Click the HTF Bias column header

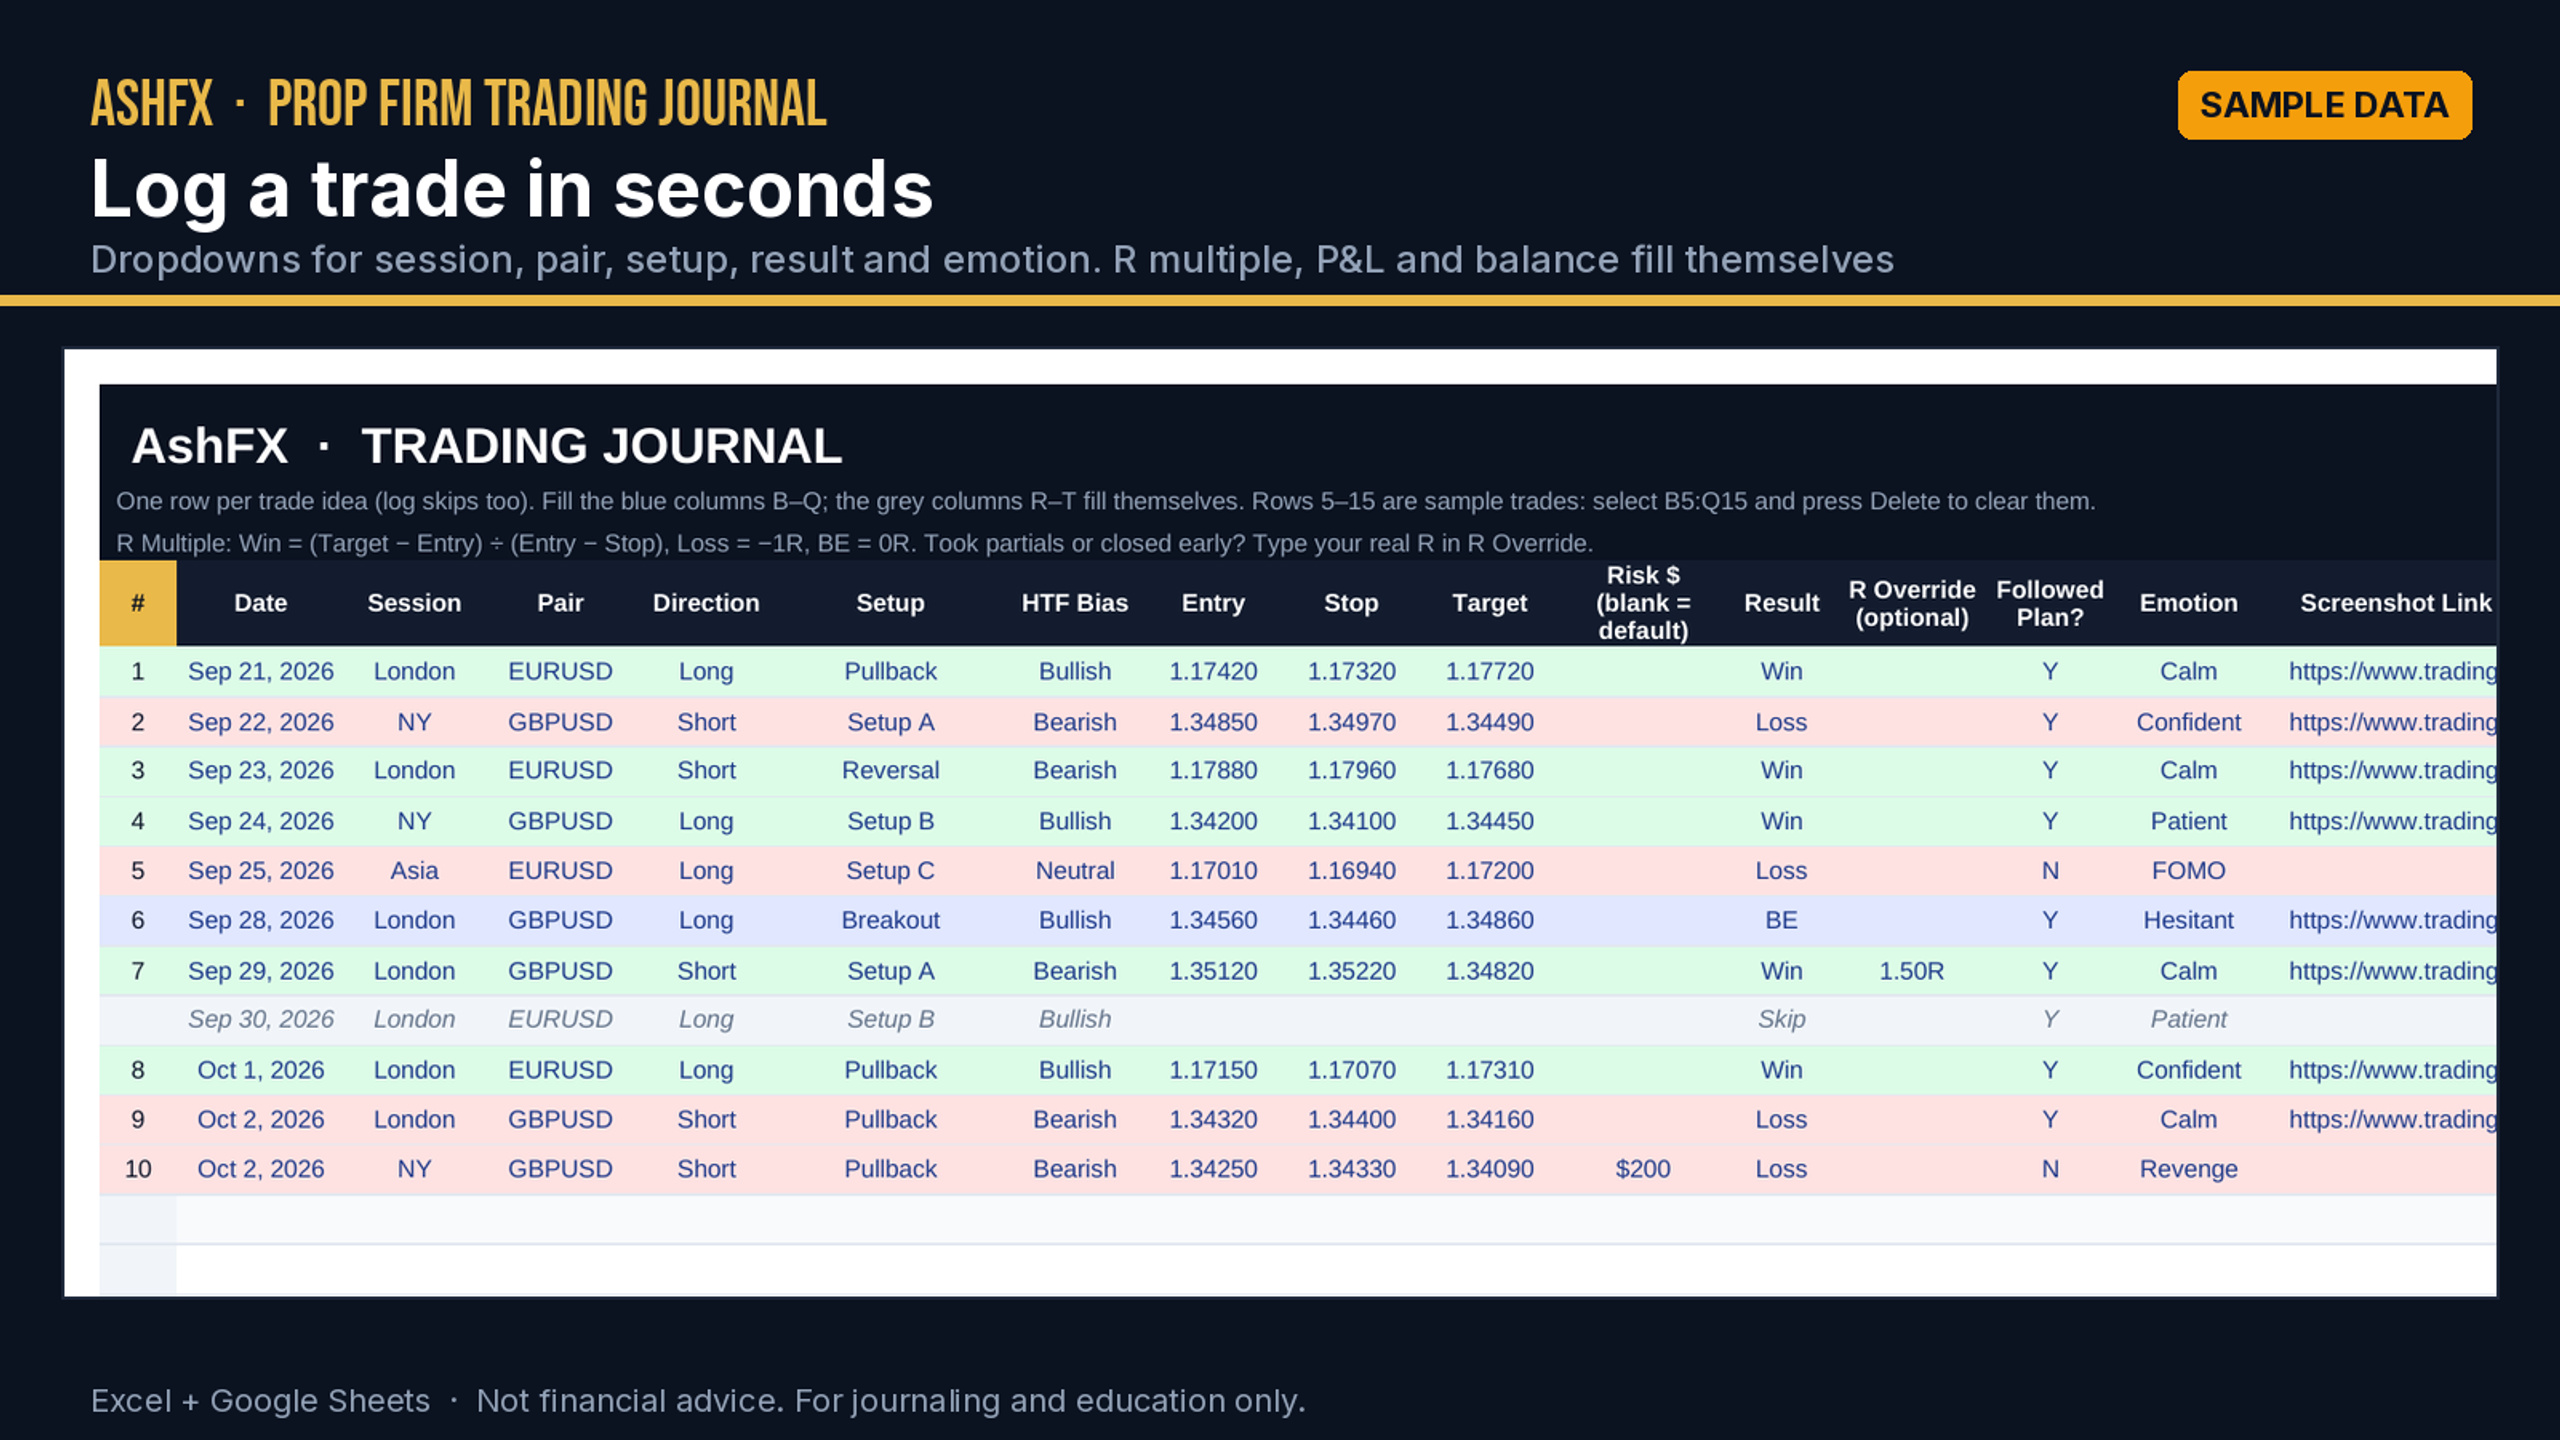coord(1074,603)
